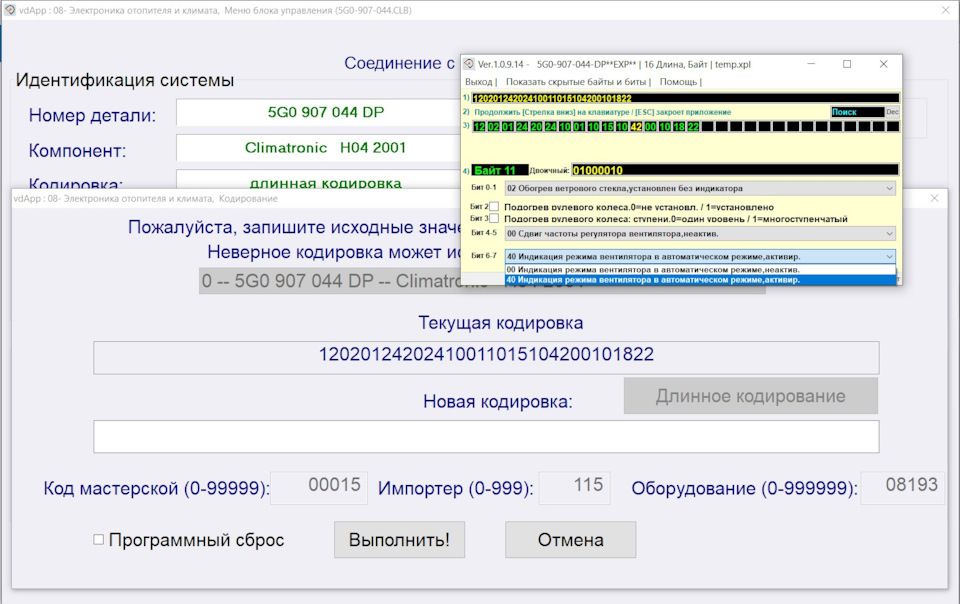
Task: Select option 00 fan mode indication неактив.
Action: [x=700, y=269]
